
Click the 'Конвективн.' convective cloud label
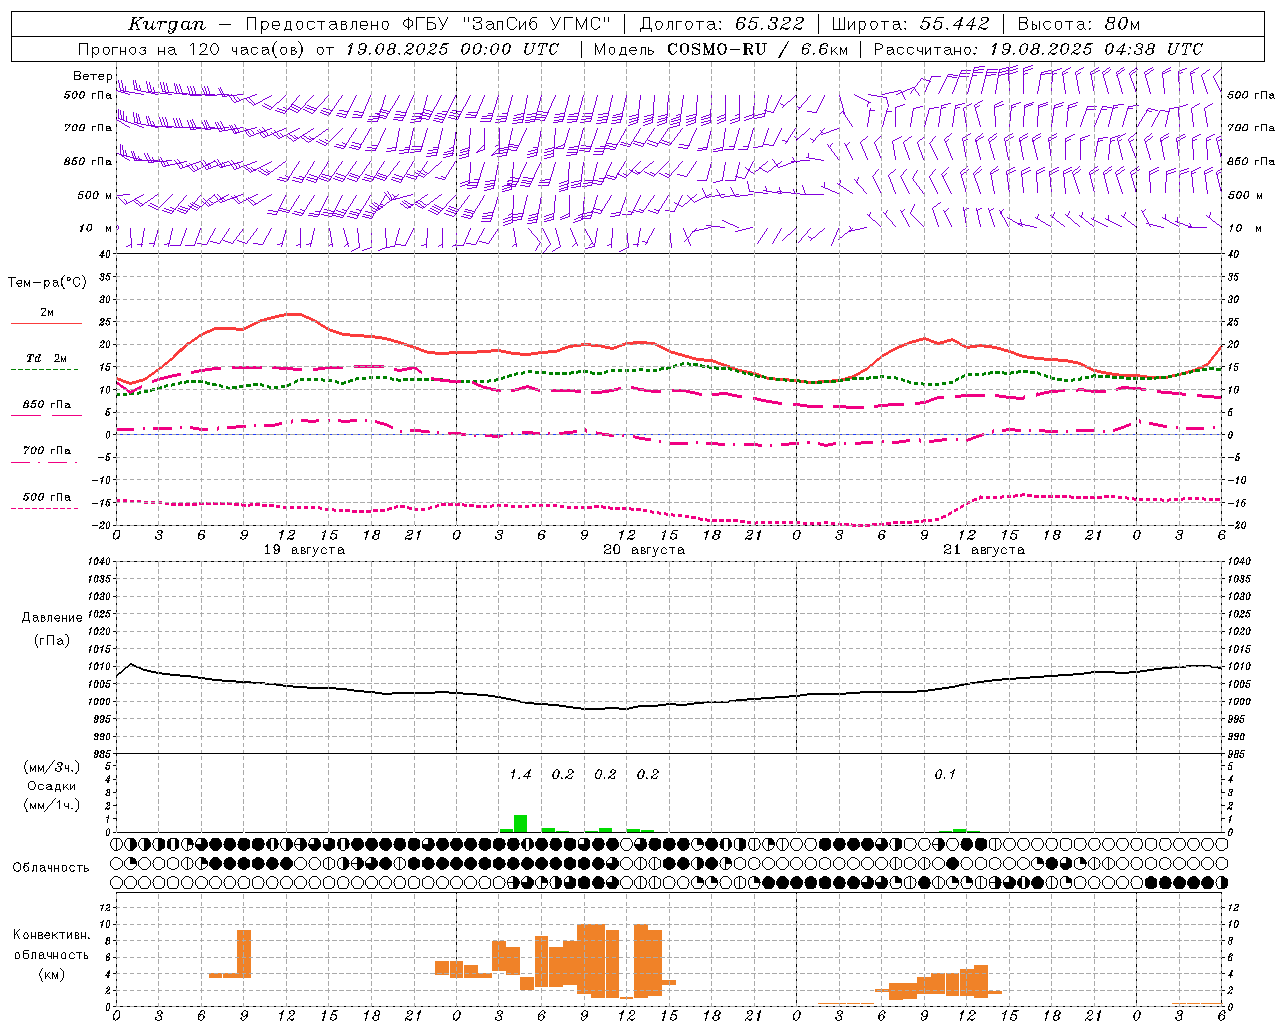click(x=52, y=935)
